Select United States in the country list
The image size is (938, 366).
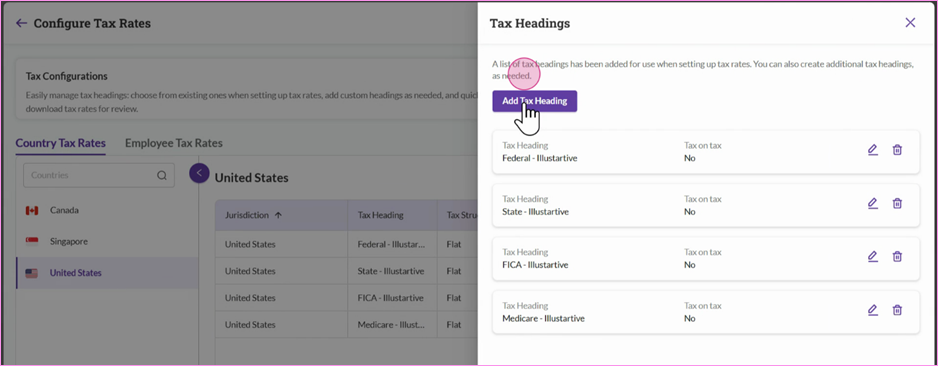(108, 273)
